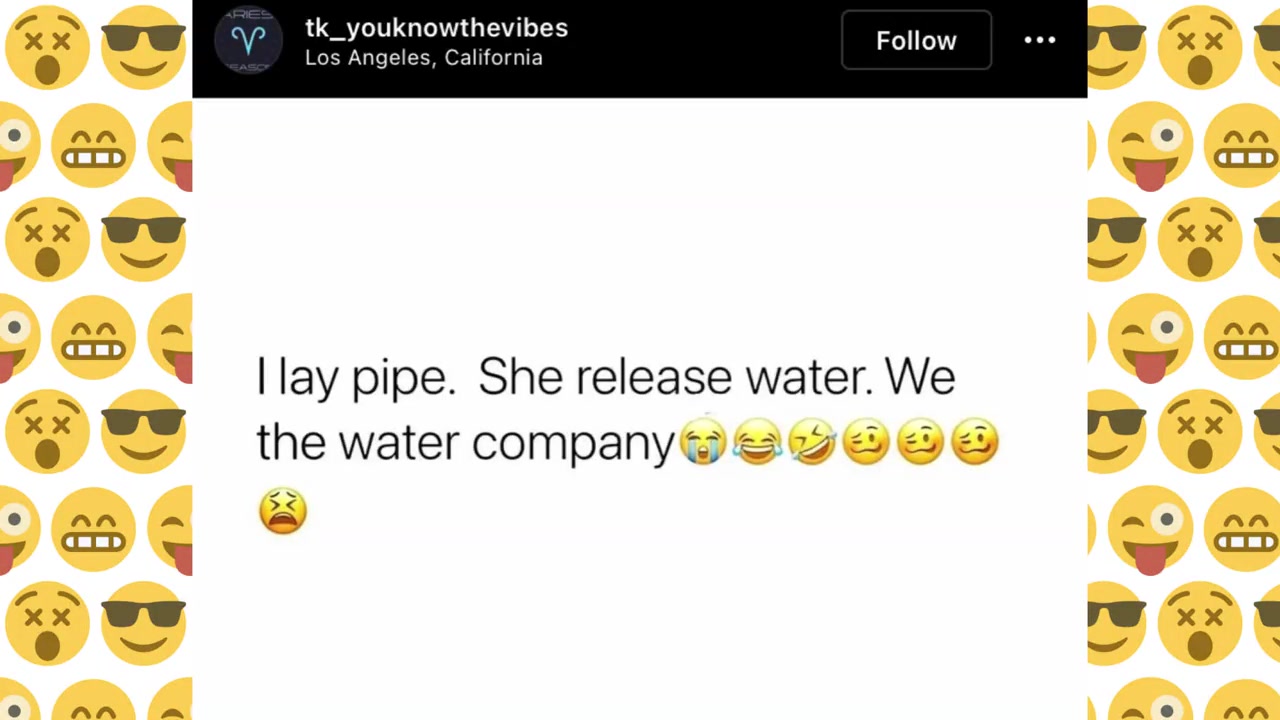1280x720 pixels.
Task: Click the word "lay" in the post
Action: pos(307,379)
